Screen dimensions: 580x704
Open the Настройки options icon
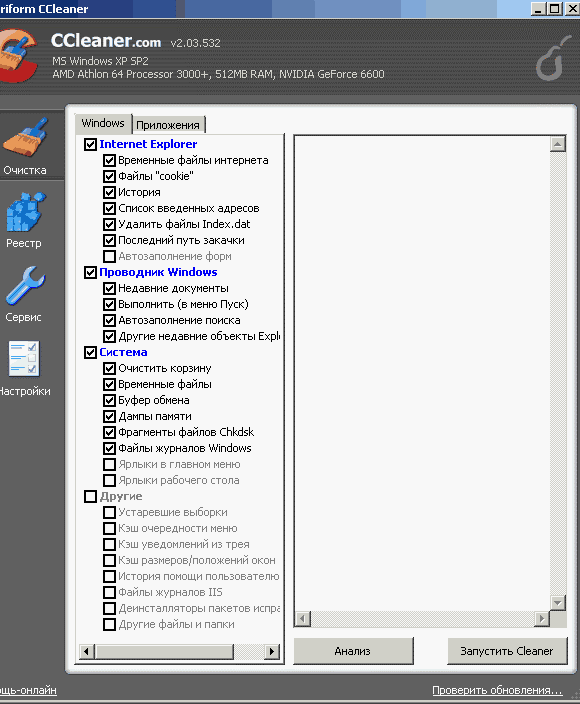click(24, 358)
